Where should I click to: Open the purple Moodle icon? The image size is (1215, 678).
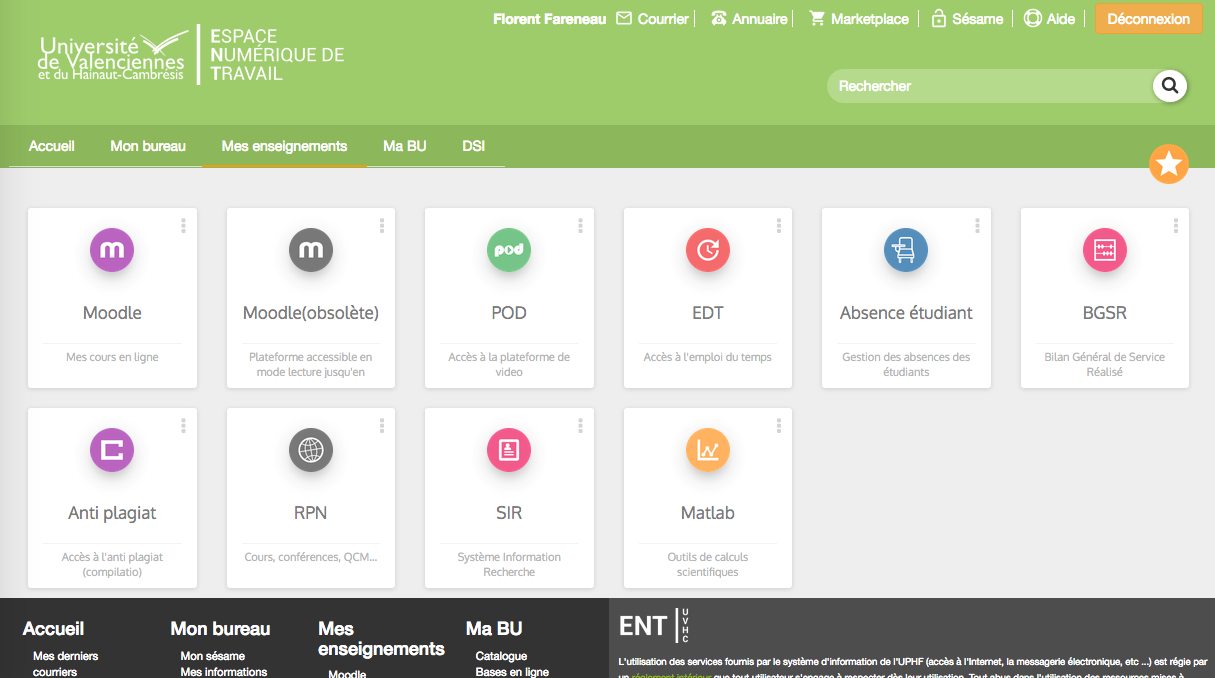click(x=112, y=250)
